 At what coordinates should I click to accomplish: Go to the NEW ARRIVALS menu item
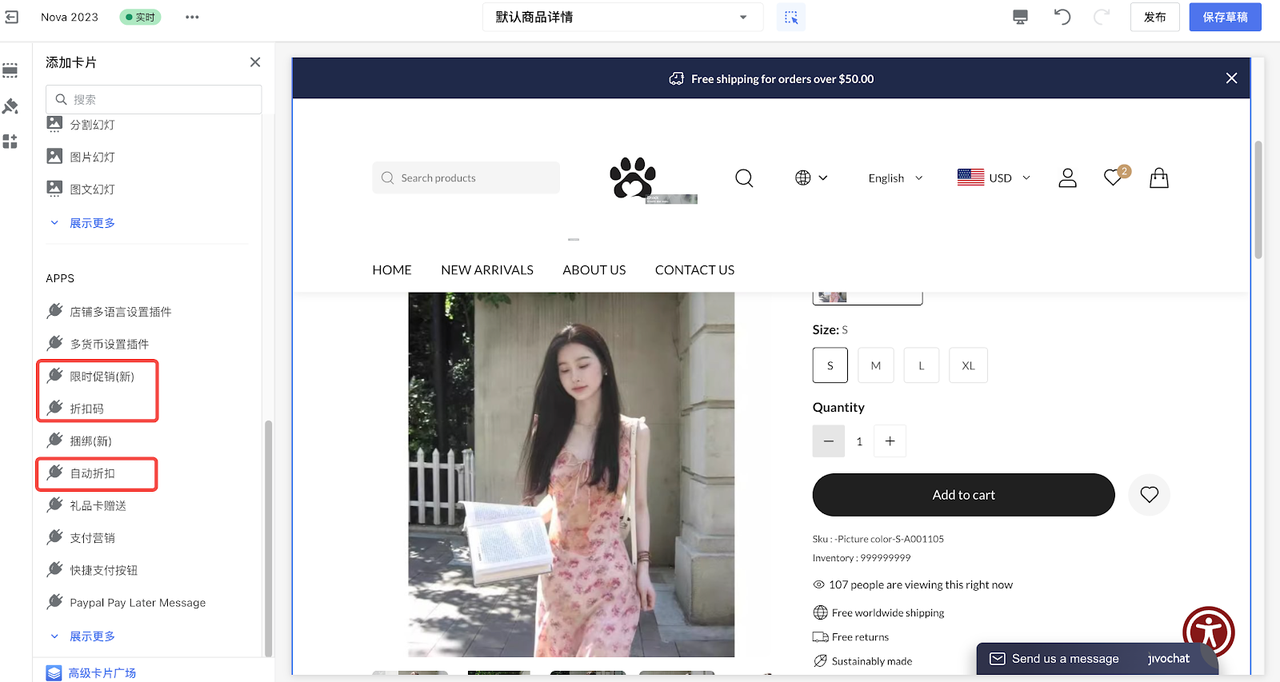pyautogui.click(x=487, y=269)
